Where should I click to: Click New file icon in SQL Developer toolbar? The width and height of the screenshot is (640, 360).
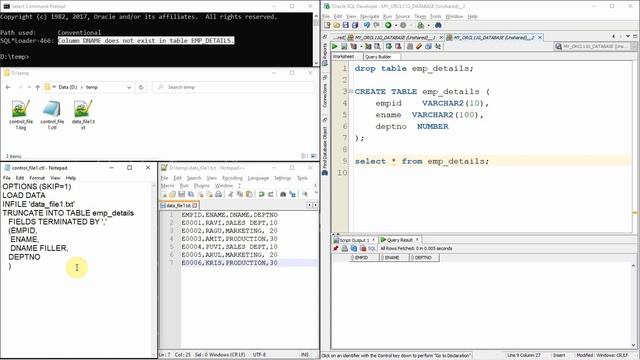pyautogui.click(x=327, y=25)
